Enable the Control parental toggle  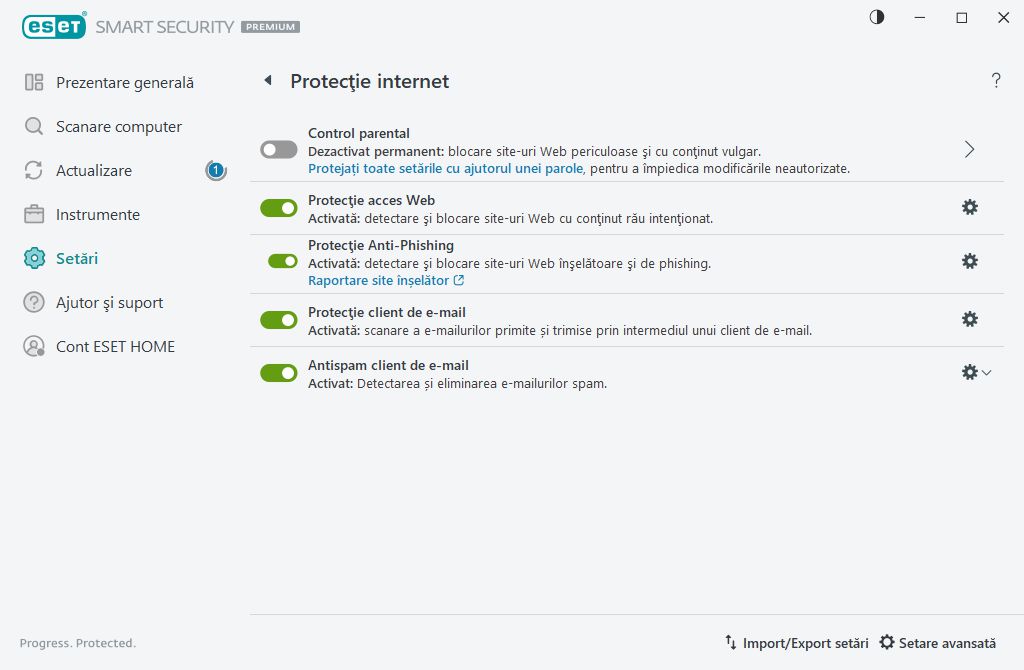click(x=278, y=148)
